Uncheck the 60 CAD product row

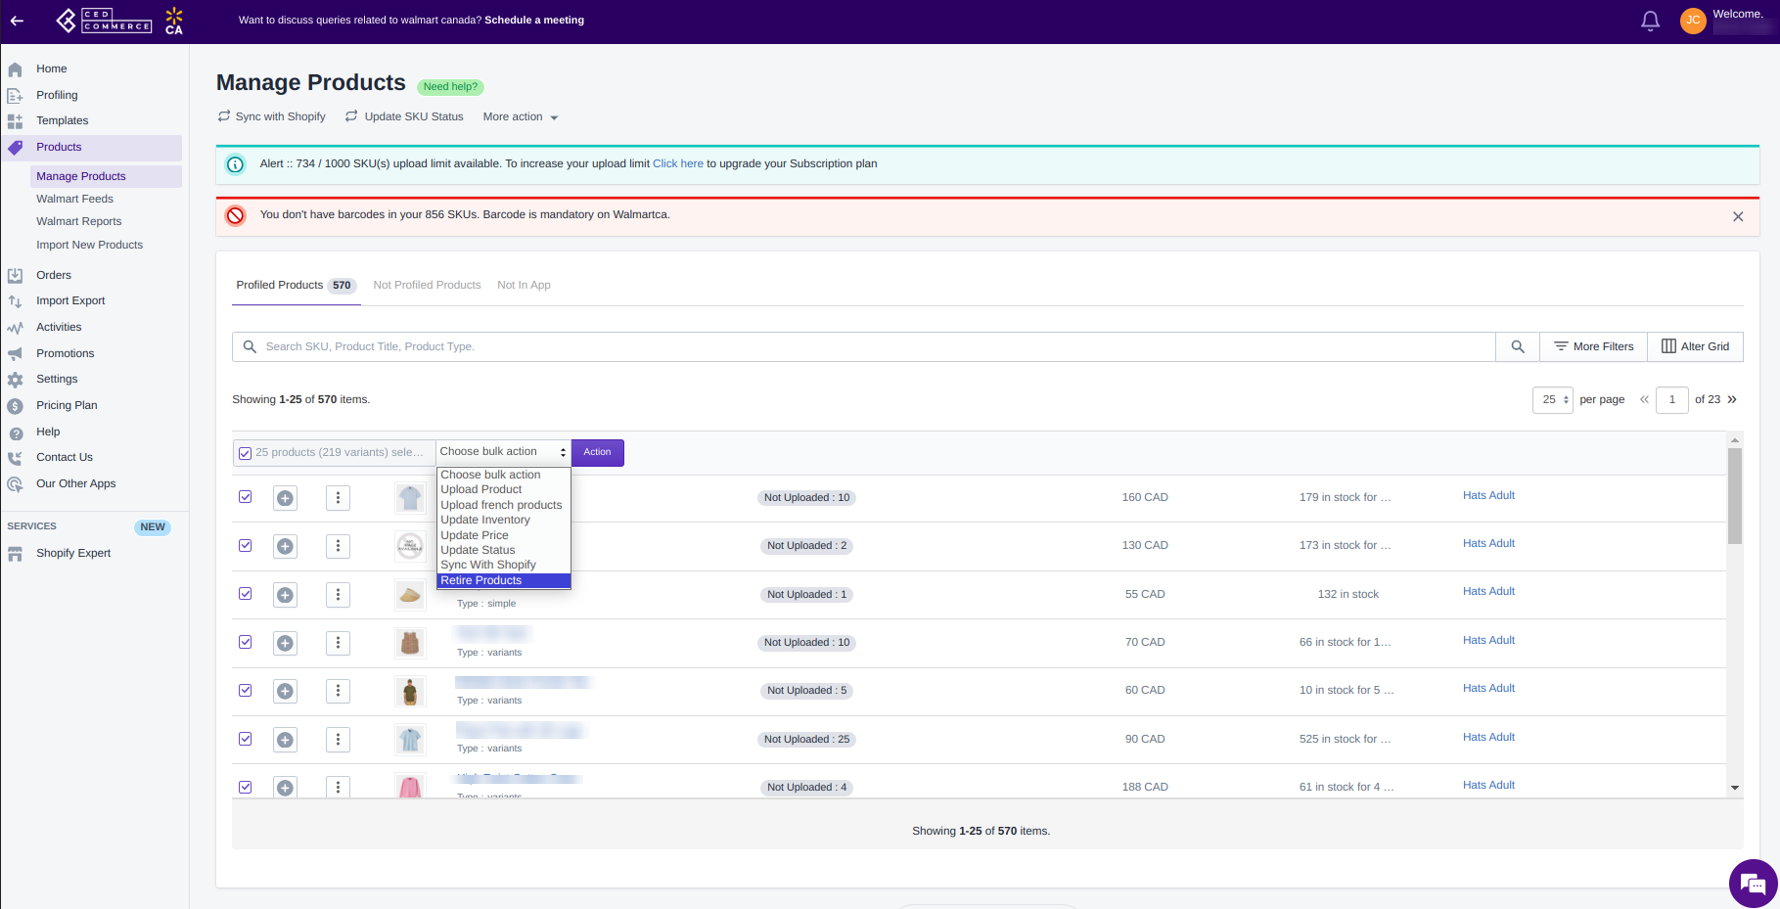click(x=245, y=691)
